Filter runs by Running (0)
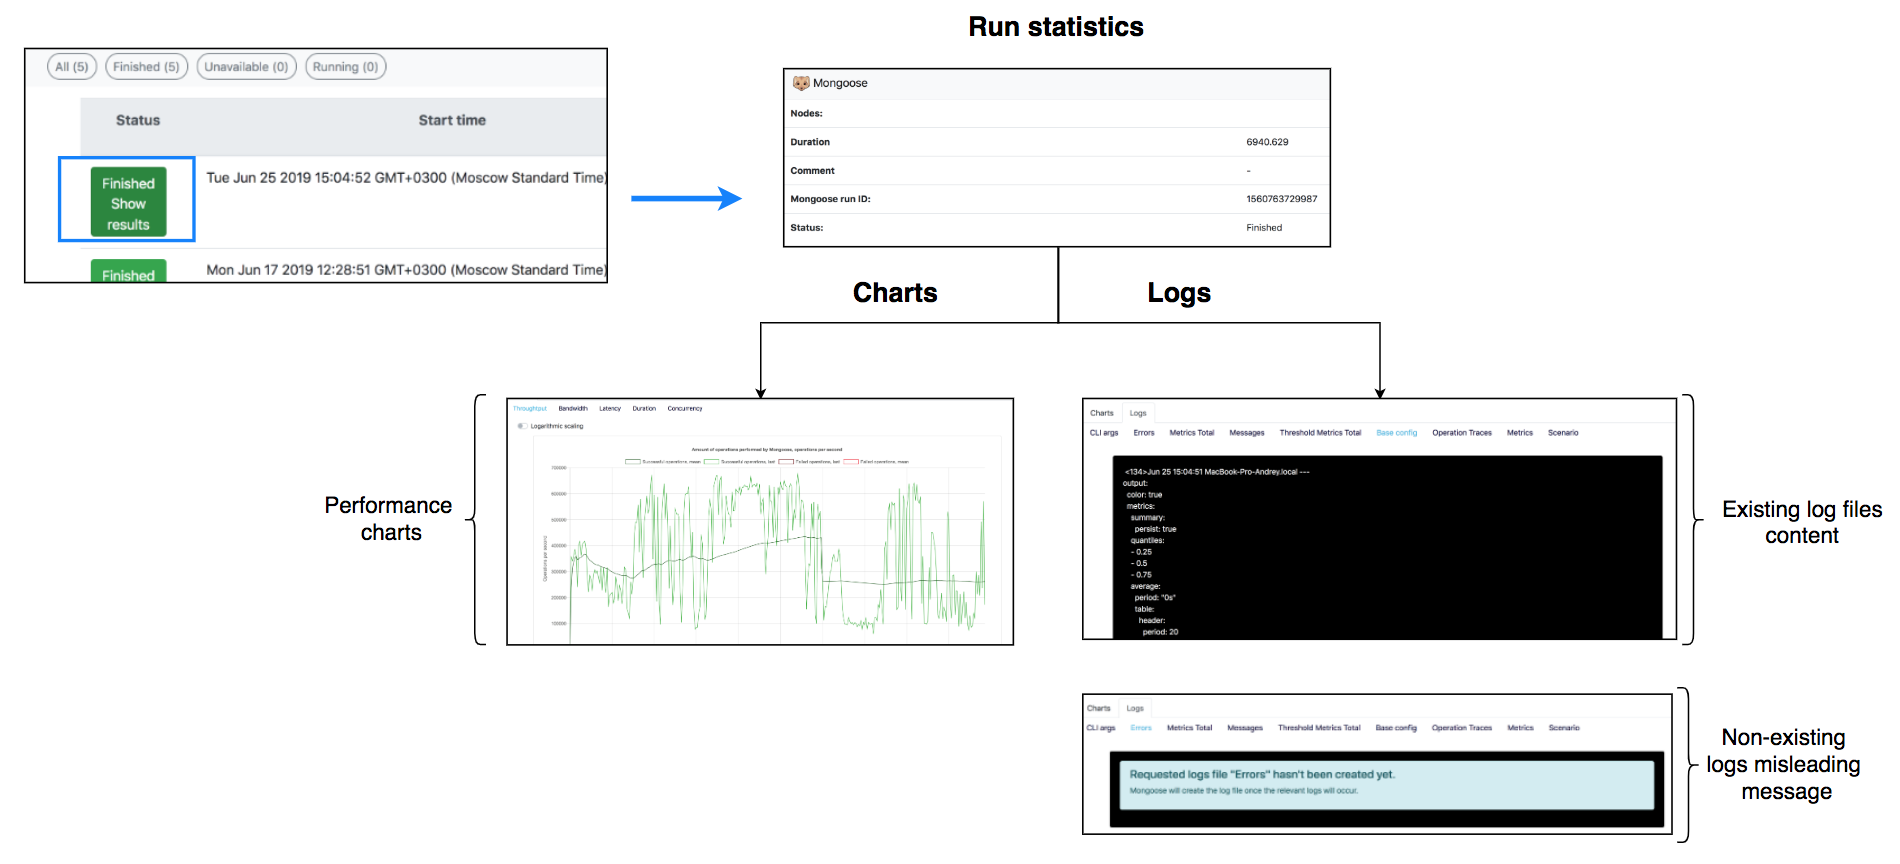This screenshot has height=864, width=1900. 346,67
